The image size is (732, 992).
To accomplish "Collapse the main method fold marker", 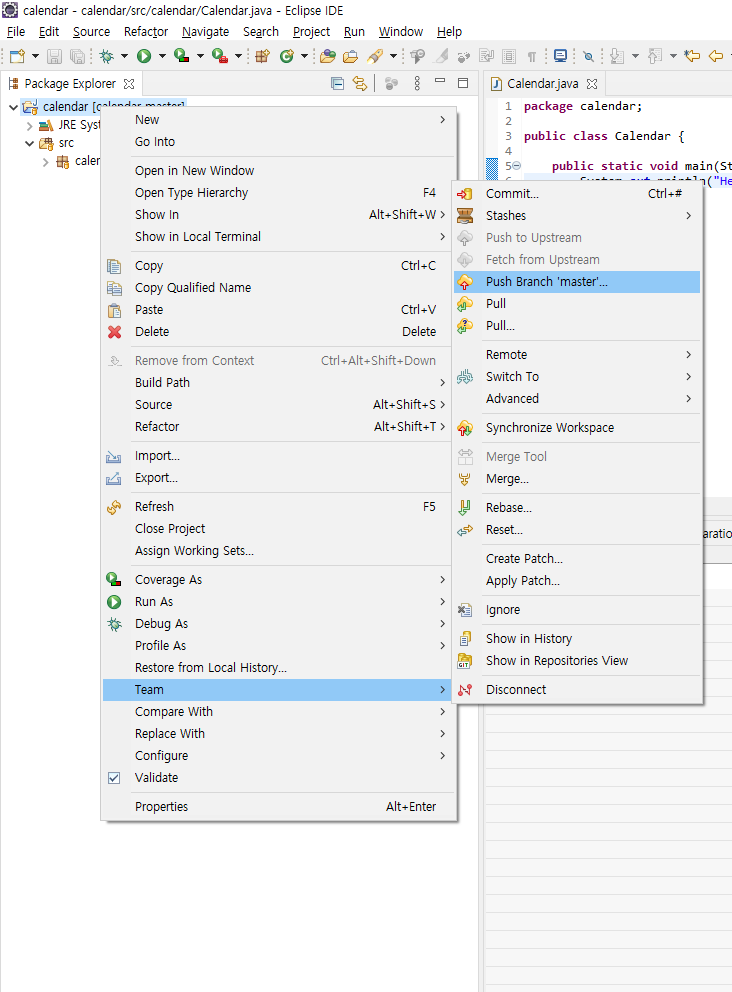I will tap(516, 166).
